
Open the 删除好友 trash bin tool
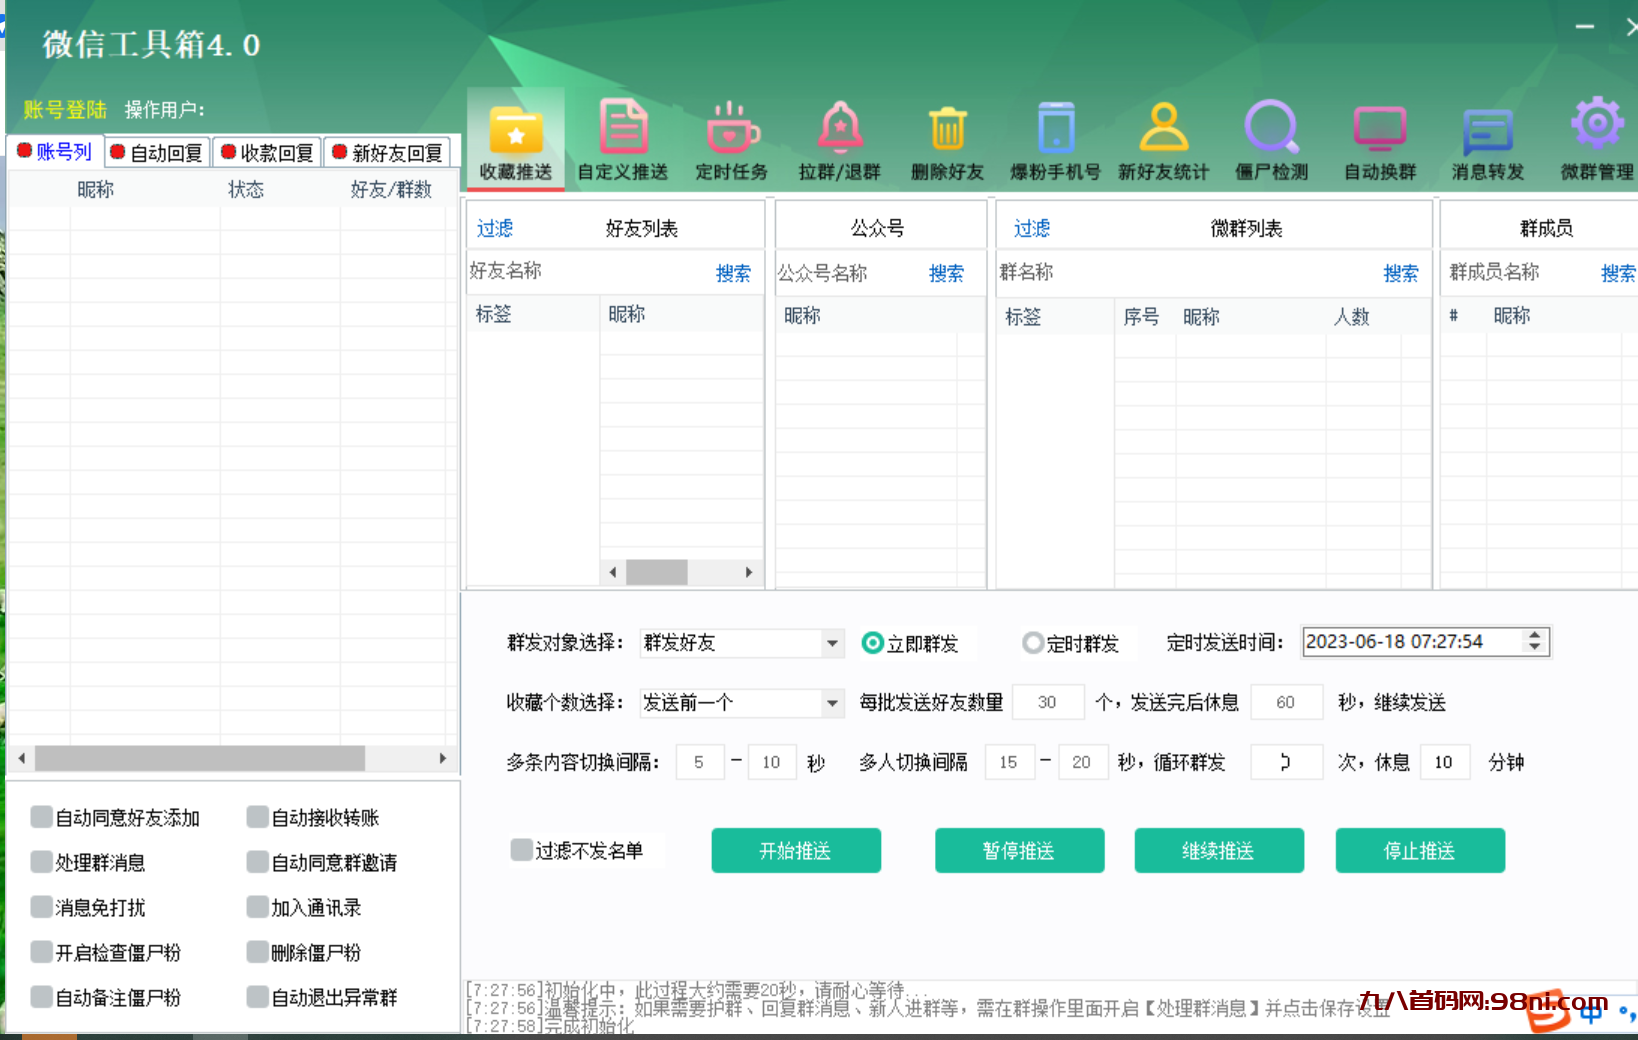pos(948,140)
